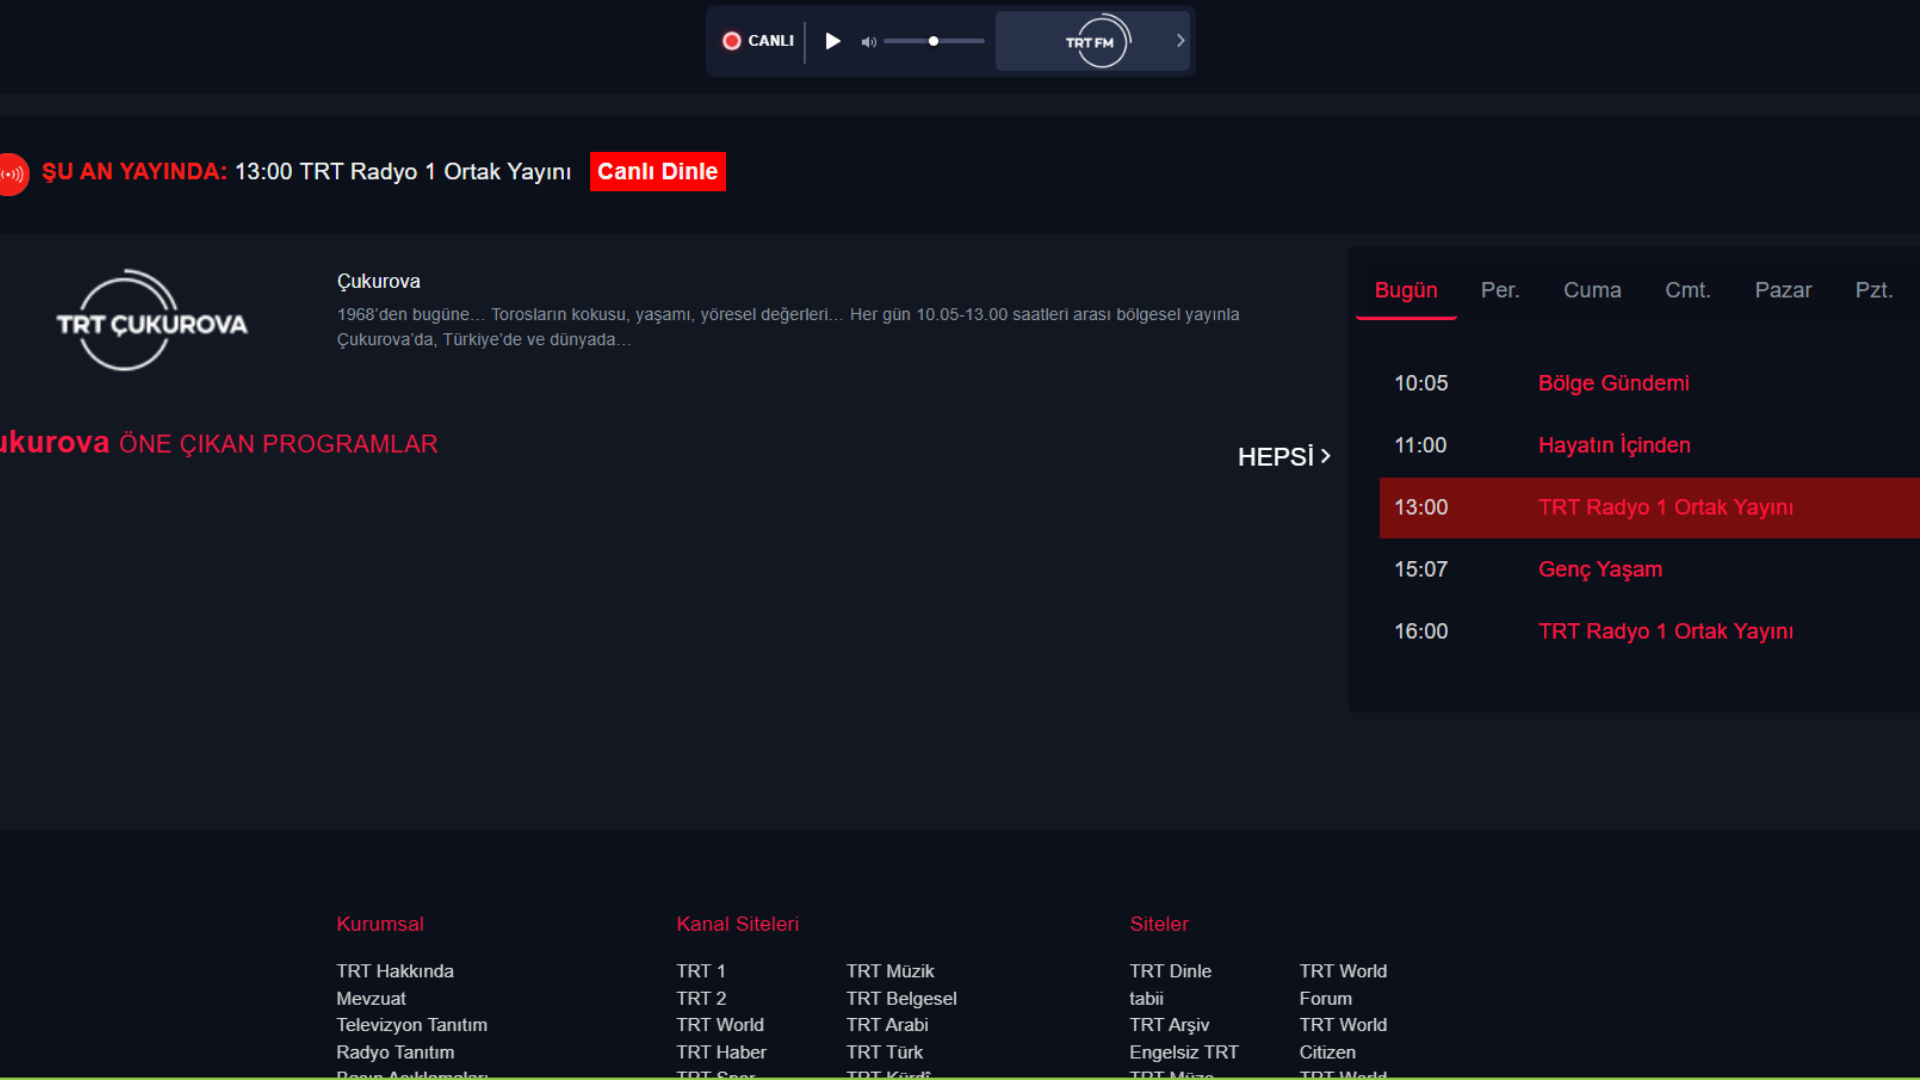1920x1080 pixels.
Task: Visit the TRT Türk channel site
Action: click(884, 1052)
